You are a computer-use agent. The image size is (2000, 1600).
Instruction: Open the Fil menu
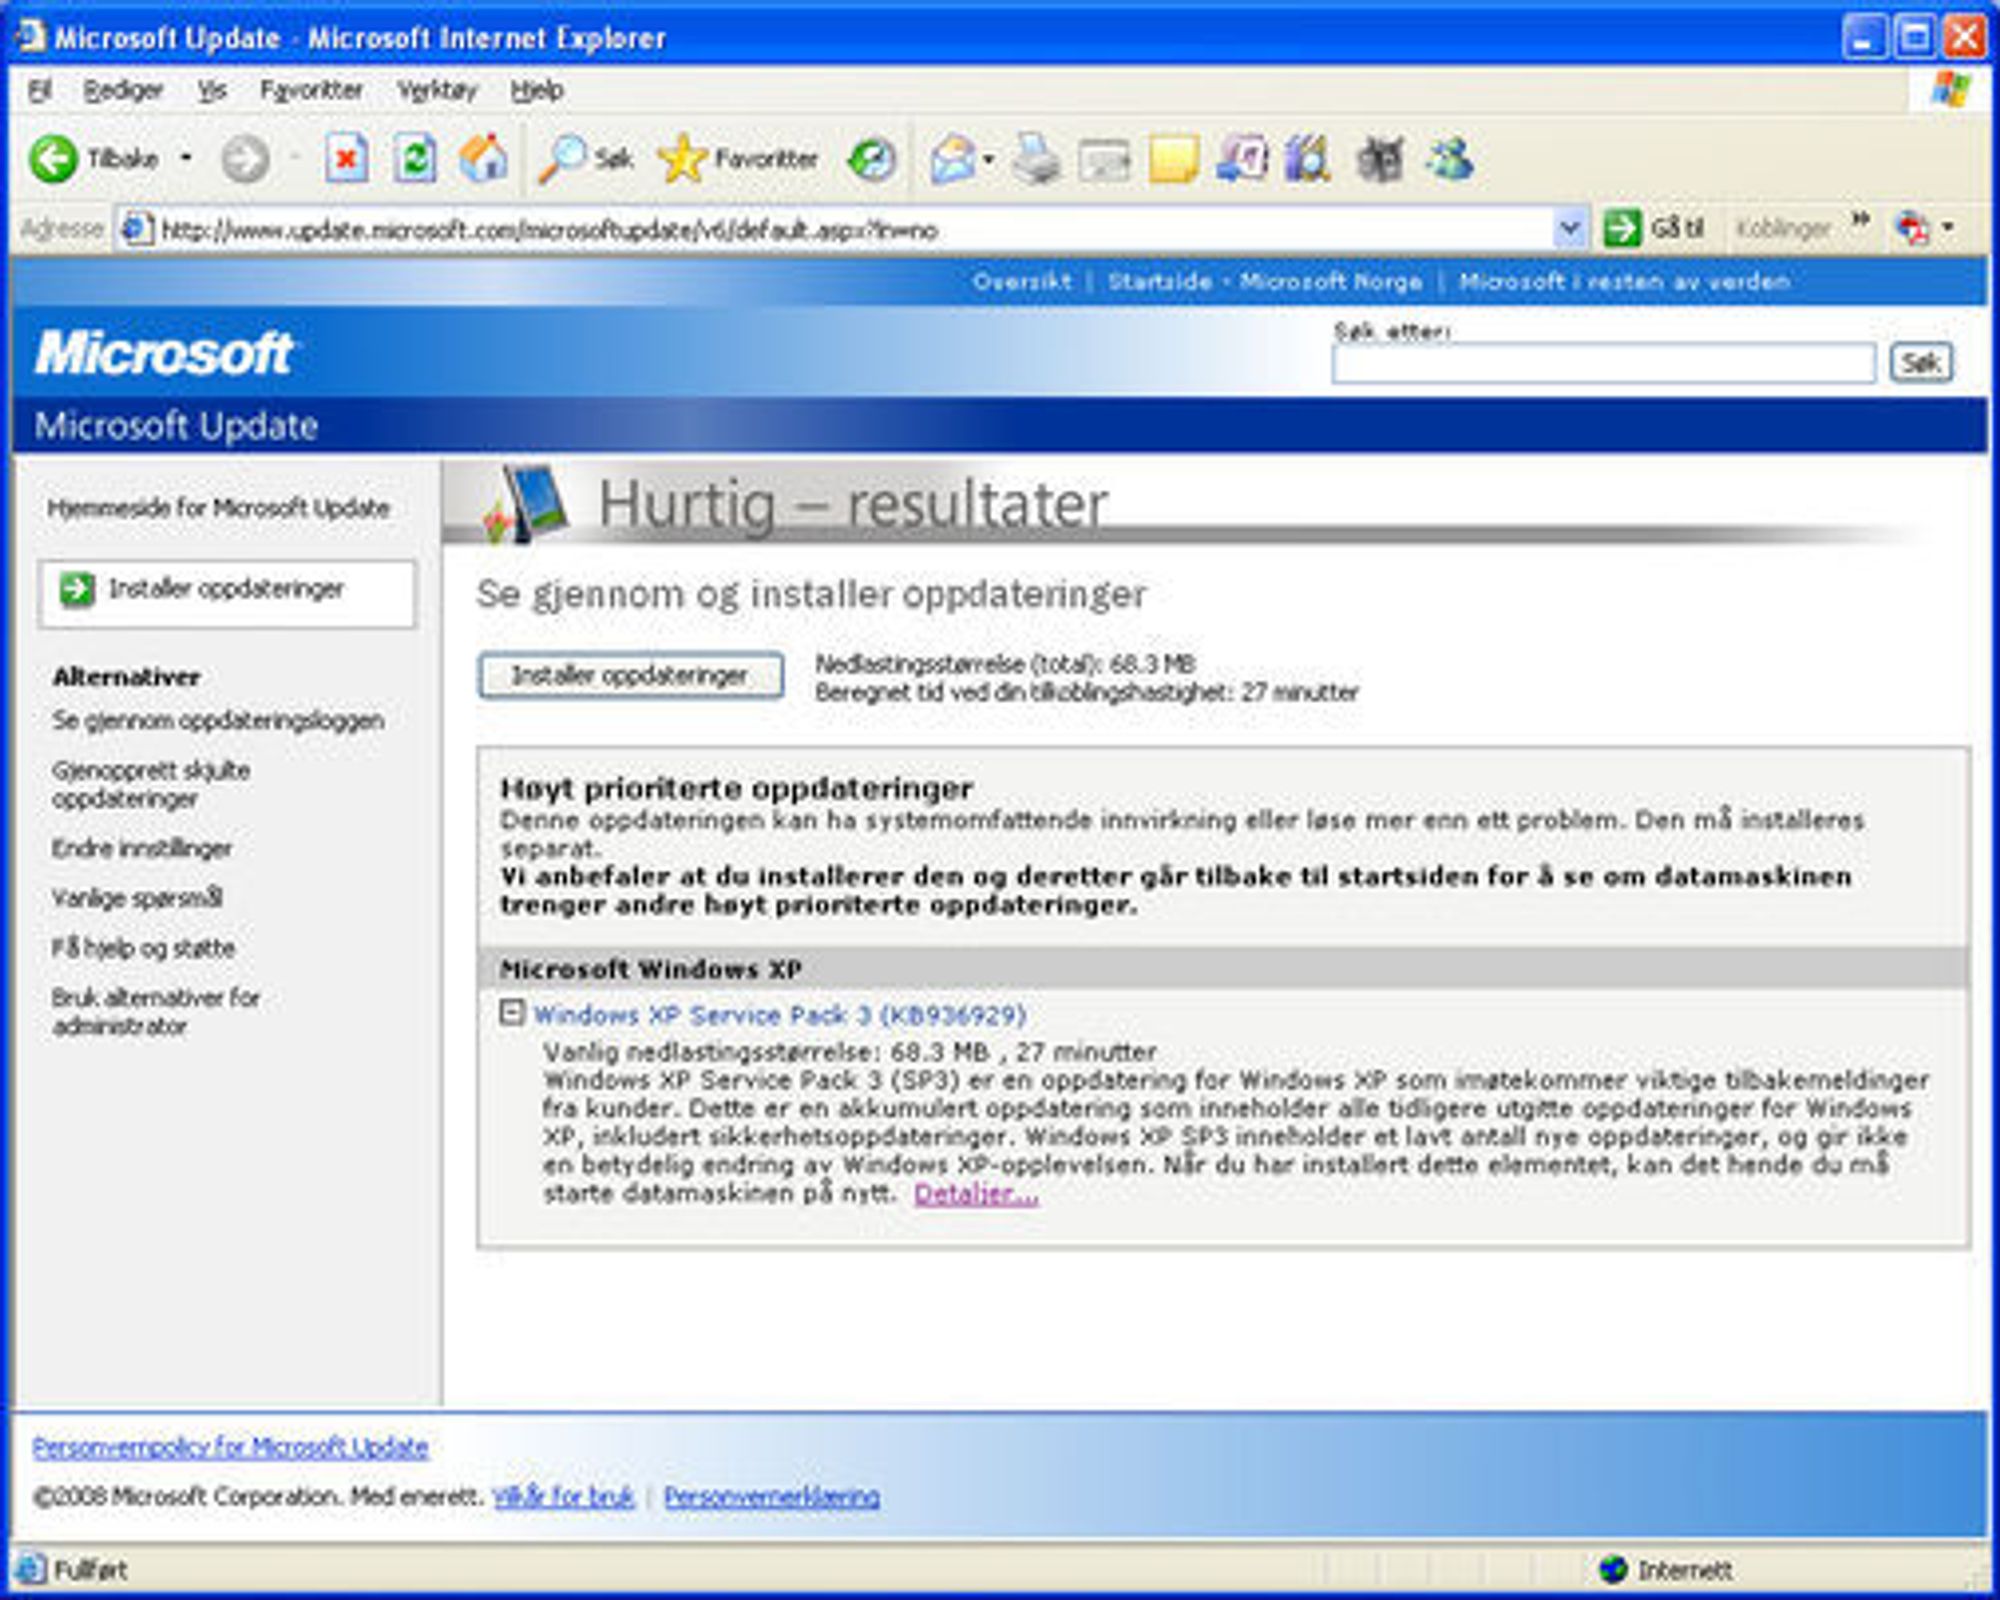(x=39, y=91)
